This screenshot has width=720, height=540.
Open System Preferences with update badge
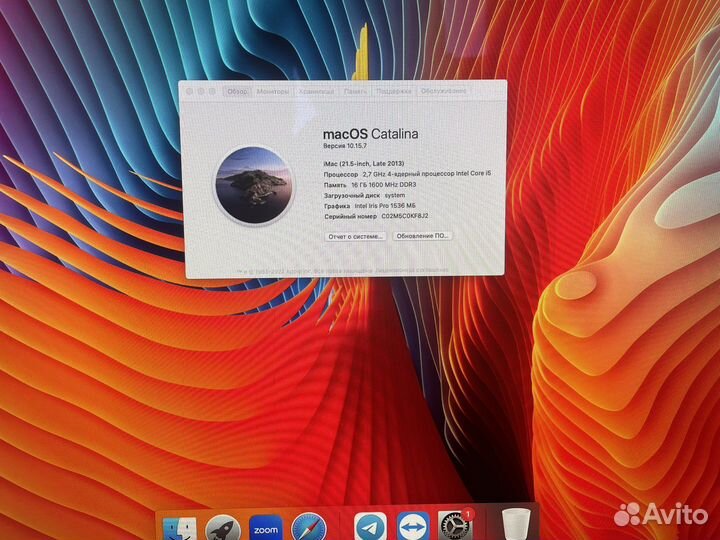pyautogui.click(x=455, y=524)
